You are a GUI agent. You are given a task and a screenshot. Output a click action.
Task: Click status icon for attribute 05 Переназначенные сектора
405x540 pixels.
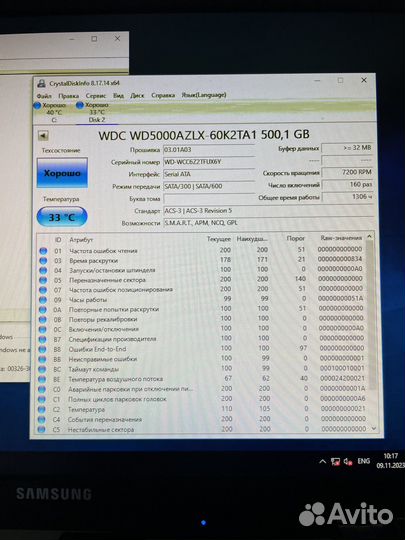pos(43,280)
